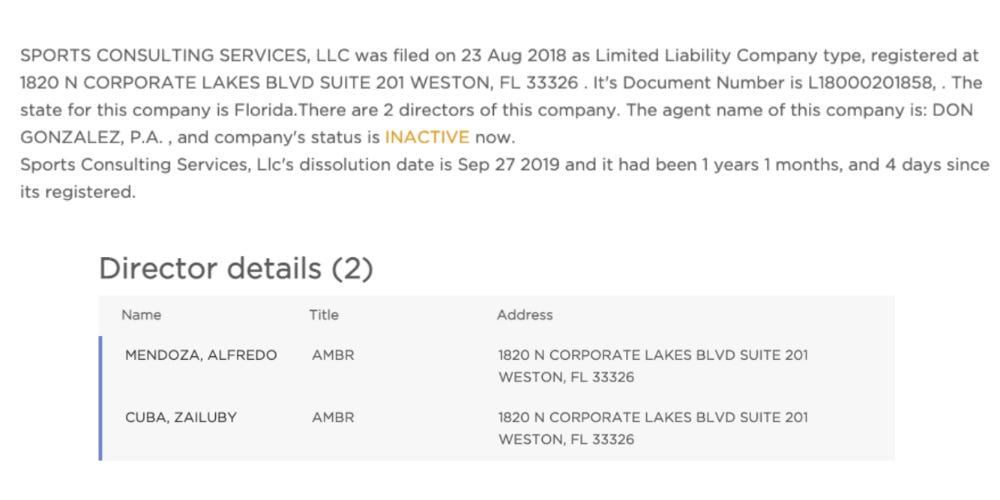Click Cuba Zailuby's address street line
1000x500 pixels.
click(x=653, y=418)
